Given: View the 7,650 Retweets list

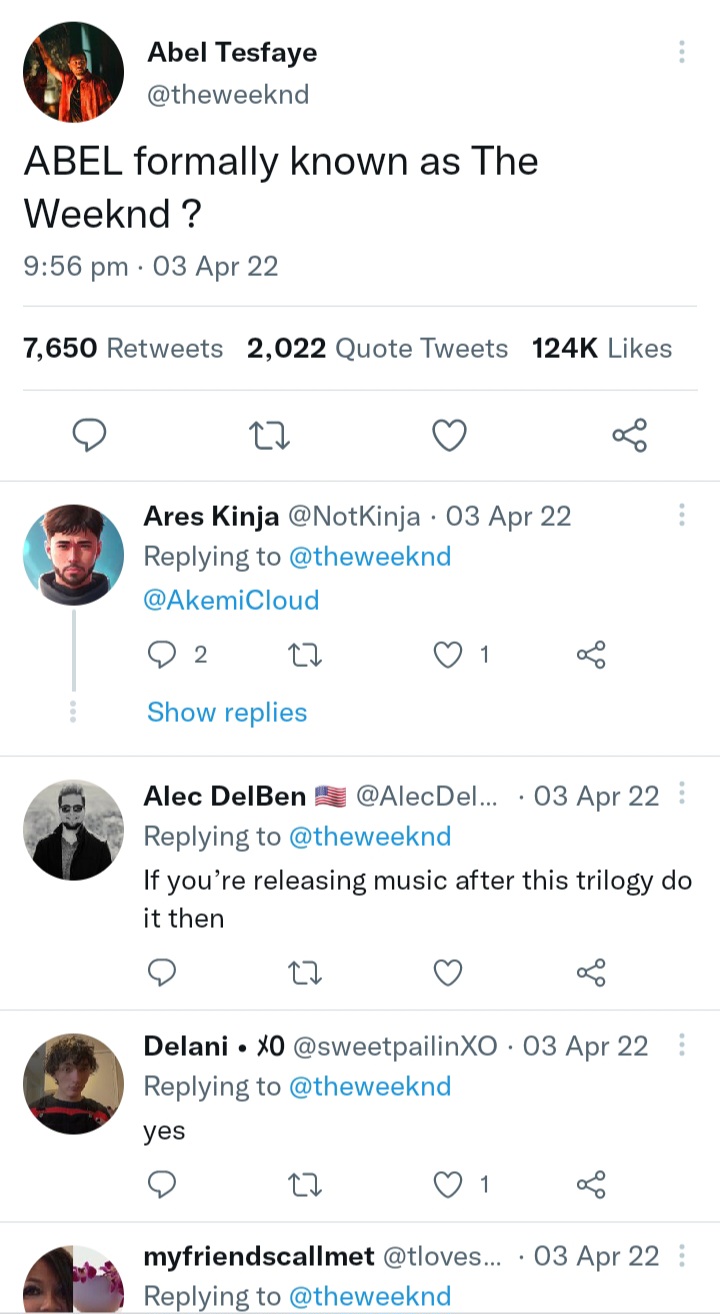Looking at the screenshot, I should coord(123,348).
